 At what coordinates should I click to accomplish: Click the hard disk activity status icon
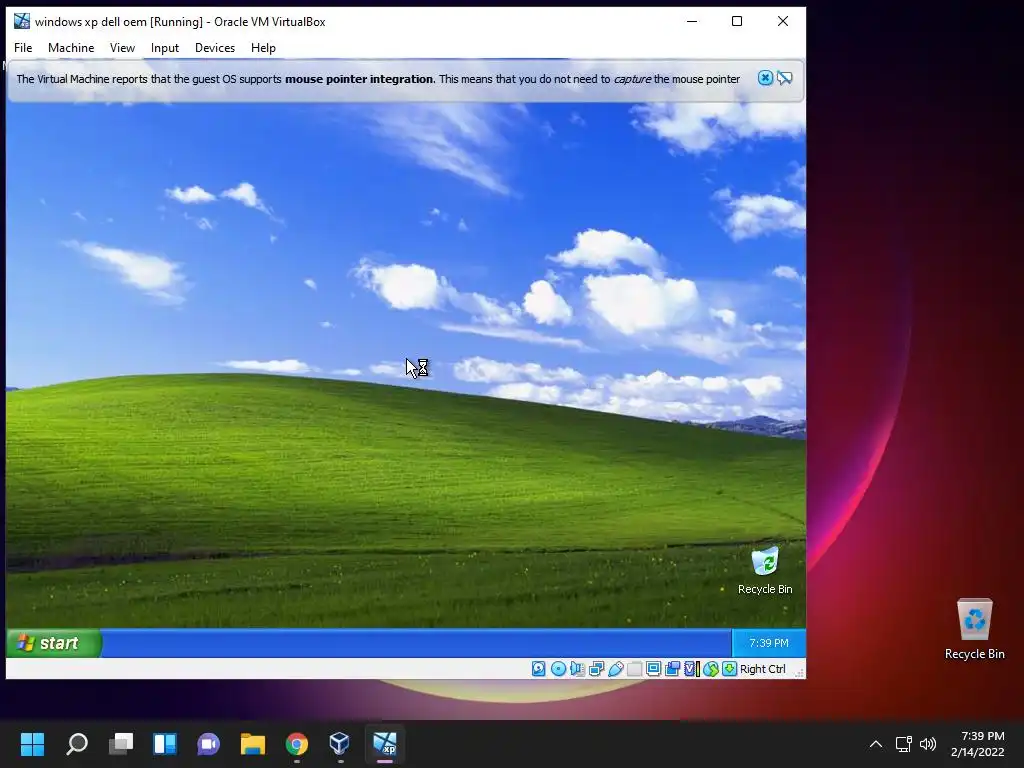click(539, 669)
